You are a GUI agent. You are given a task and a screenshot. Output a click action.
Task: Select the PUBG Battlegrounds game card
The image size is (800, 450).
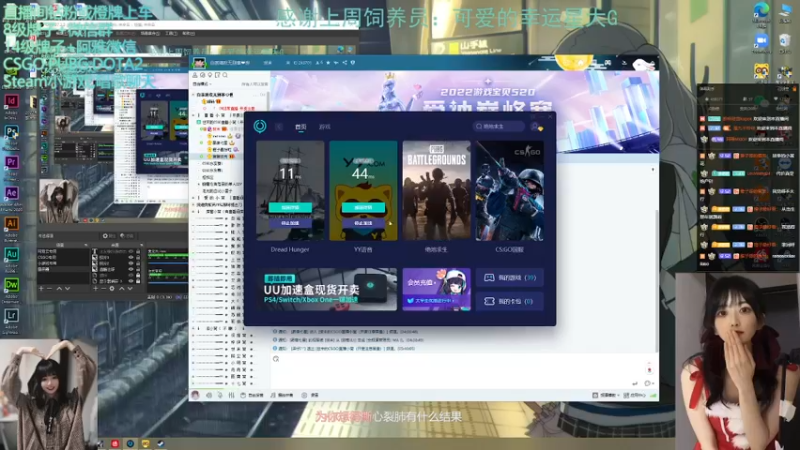point(437,191)
